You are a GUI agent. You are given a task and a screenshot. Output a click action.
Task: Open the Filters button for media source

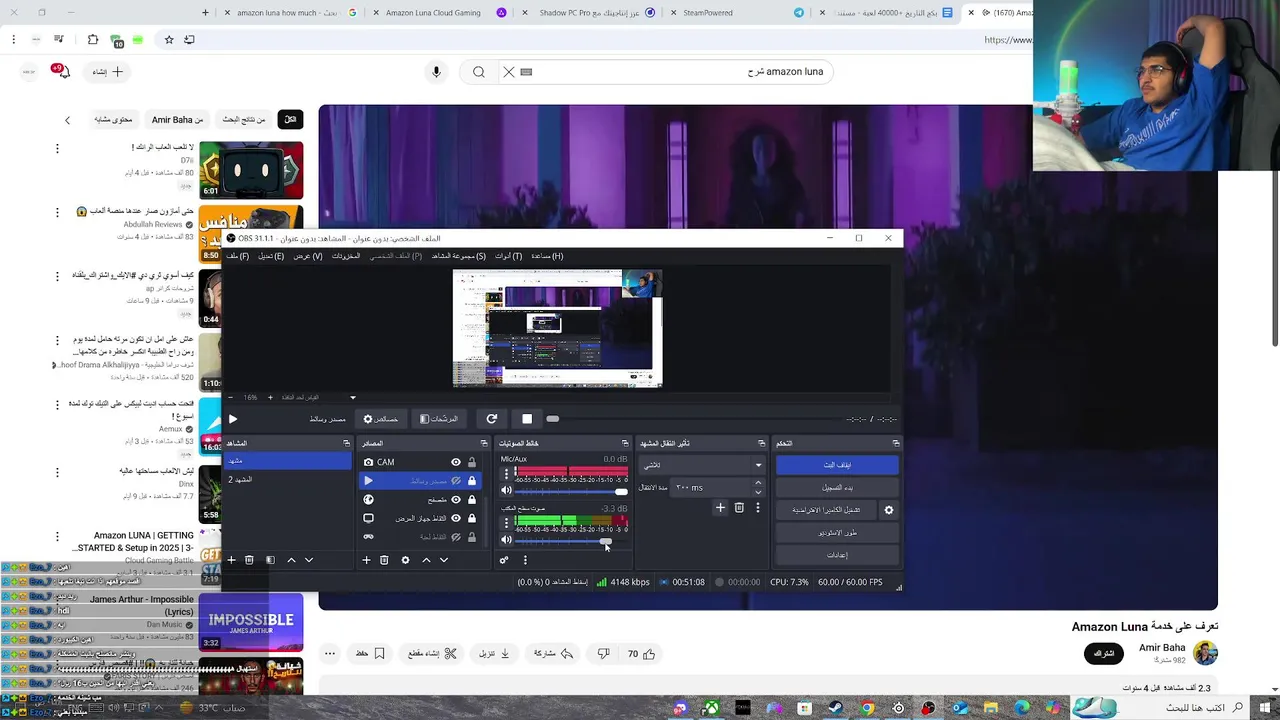point(439,419)
